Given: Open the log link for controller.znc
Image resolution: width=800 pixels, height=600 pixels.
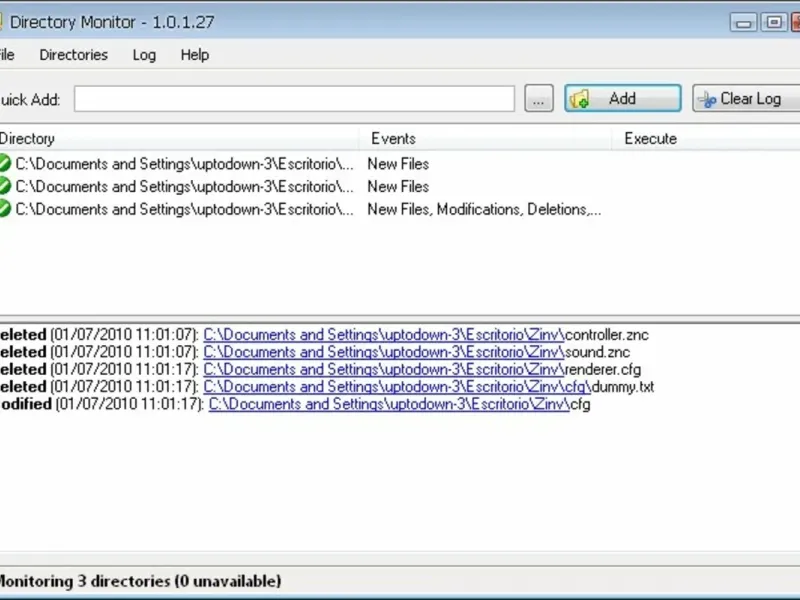Looking at the screenshot, I should [x=384, y=335].
